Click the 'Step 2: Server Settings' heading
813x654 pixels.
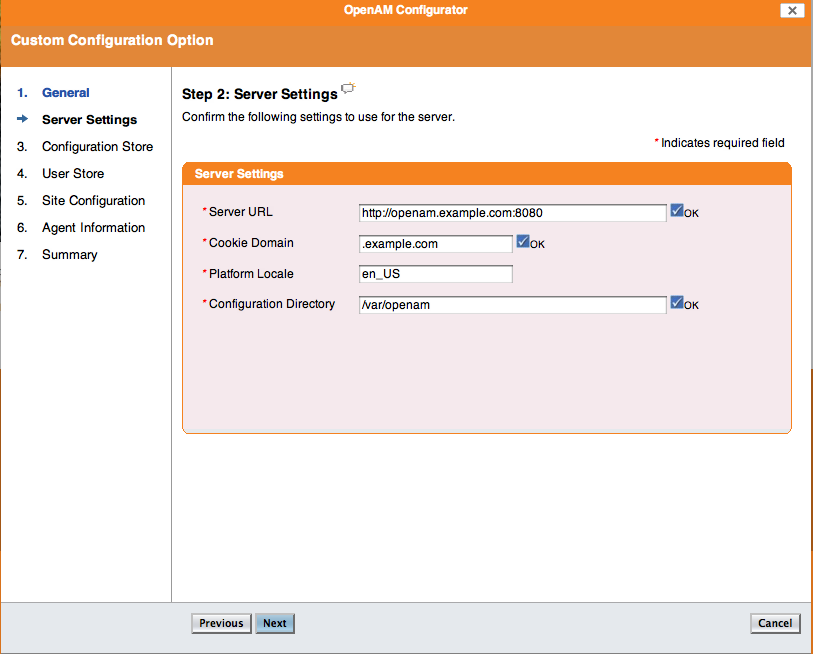260,94
